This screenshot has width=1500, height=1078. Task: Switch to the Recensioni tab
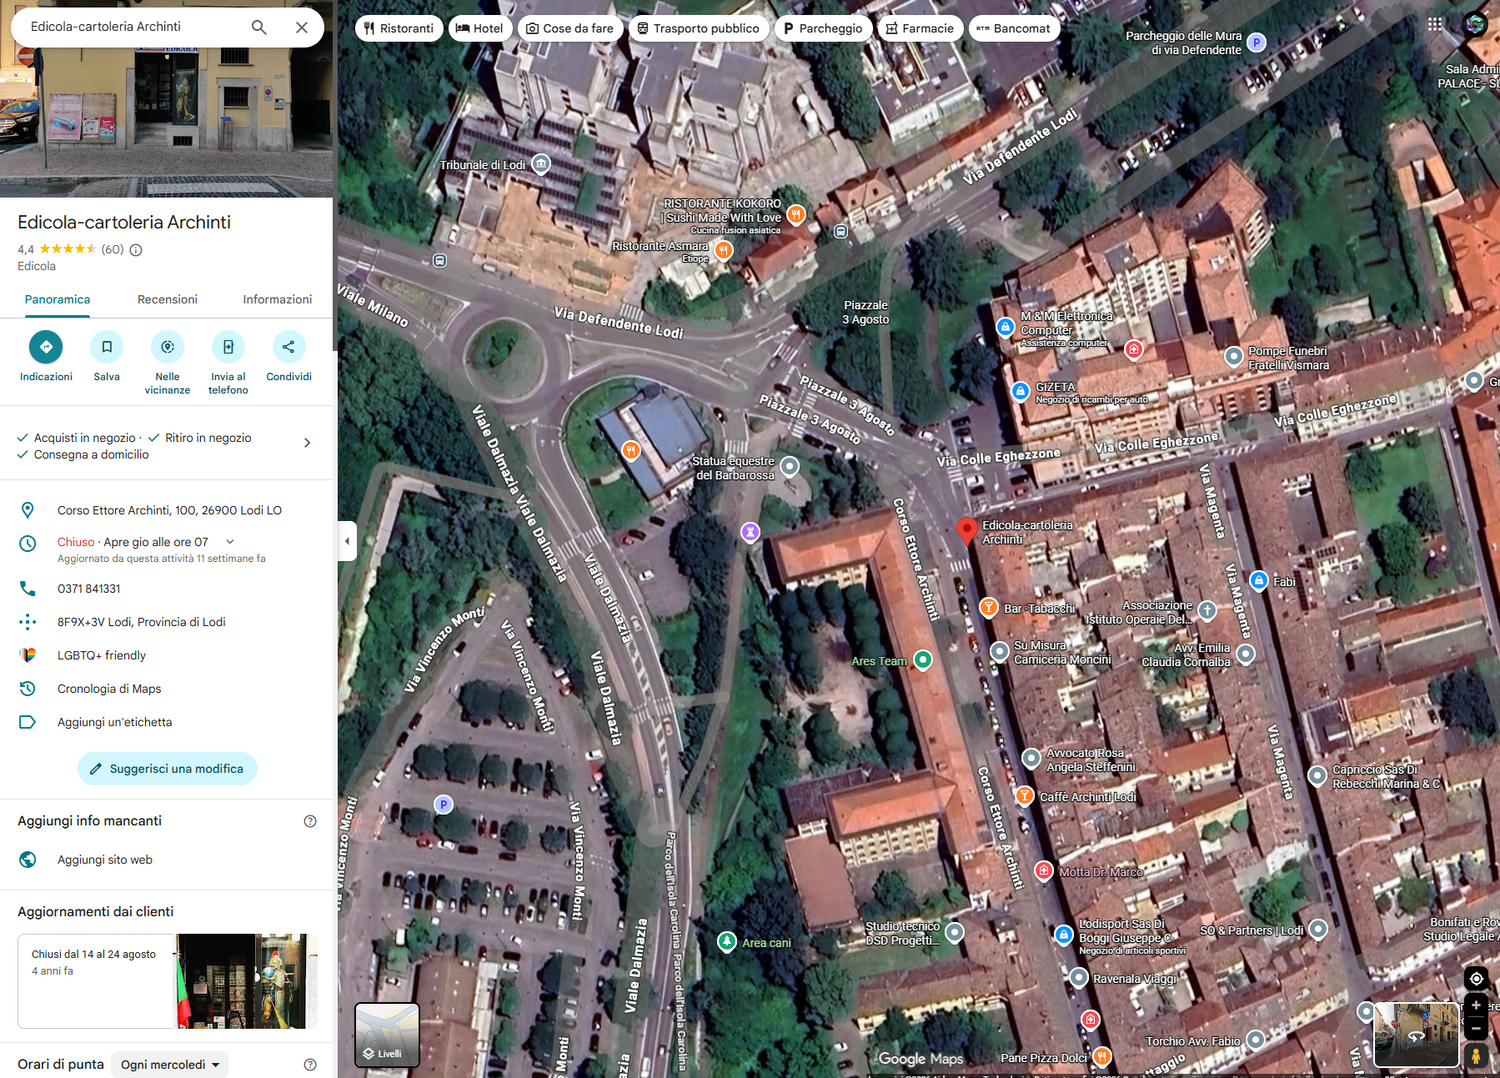pos(167,300)
